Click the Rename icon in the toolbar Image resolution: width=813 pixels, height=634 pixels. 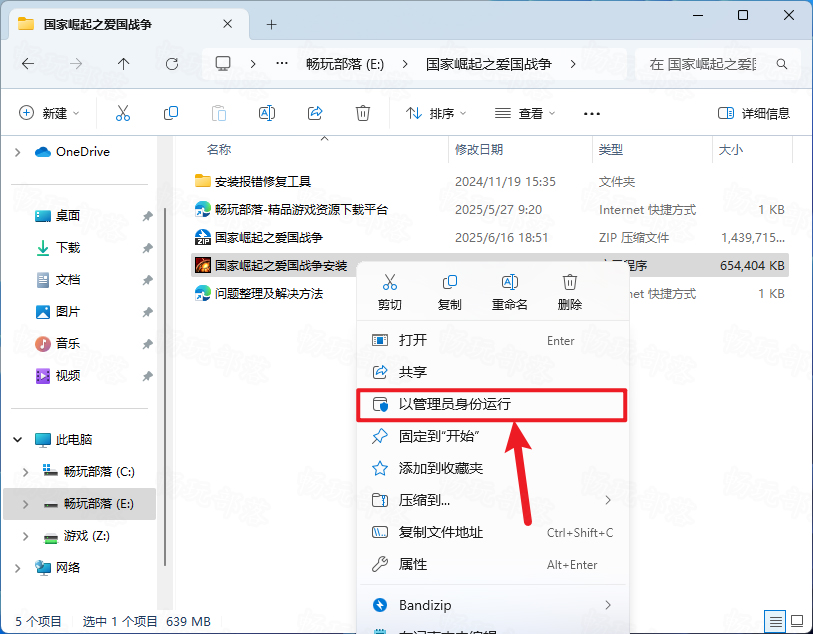tap(267, 113)
